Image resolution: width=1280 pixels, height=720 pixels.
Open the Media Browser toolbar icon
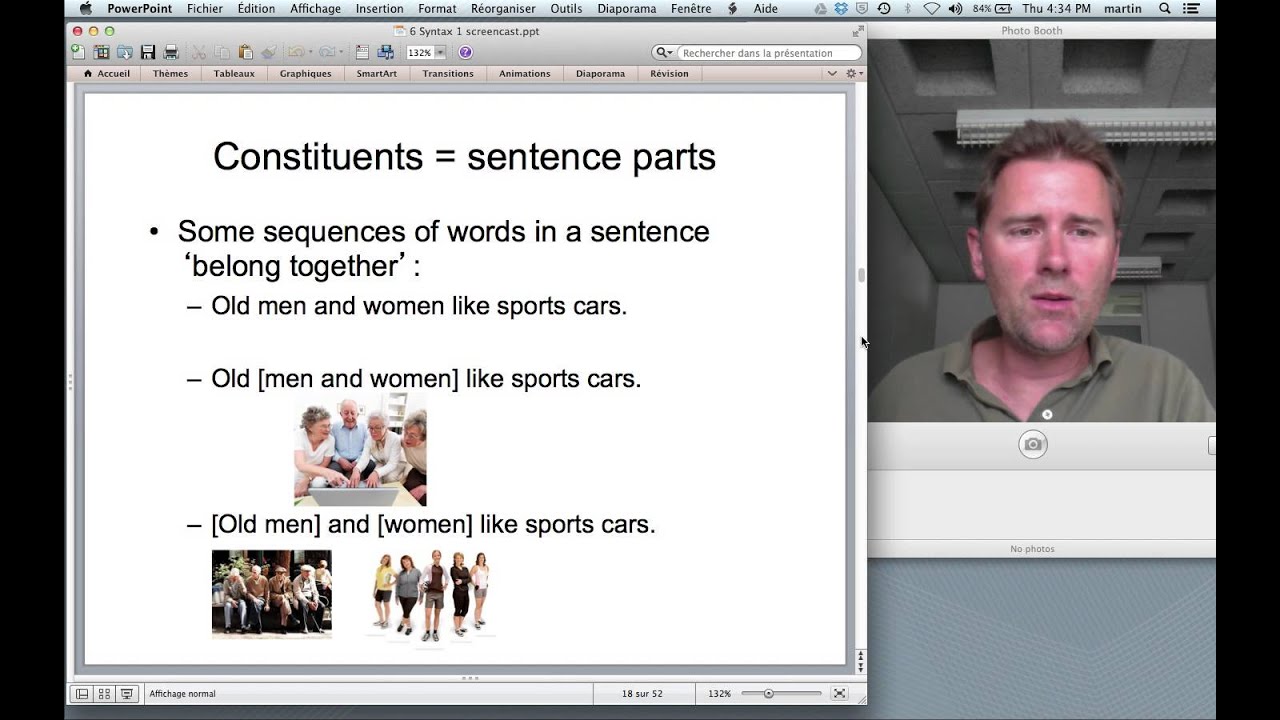(x=385, y=52)
